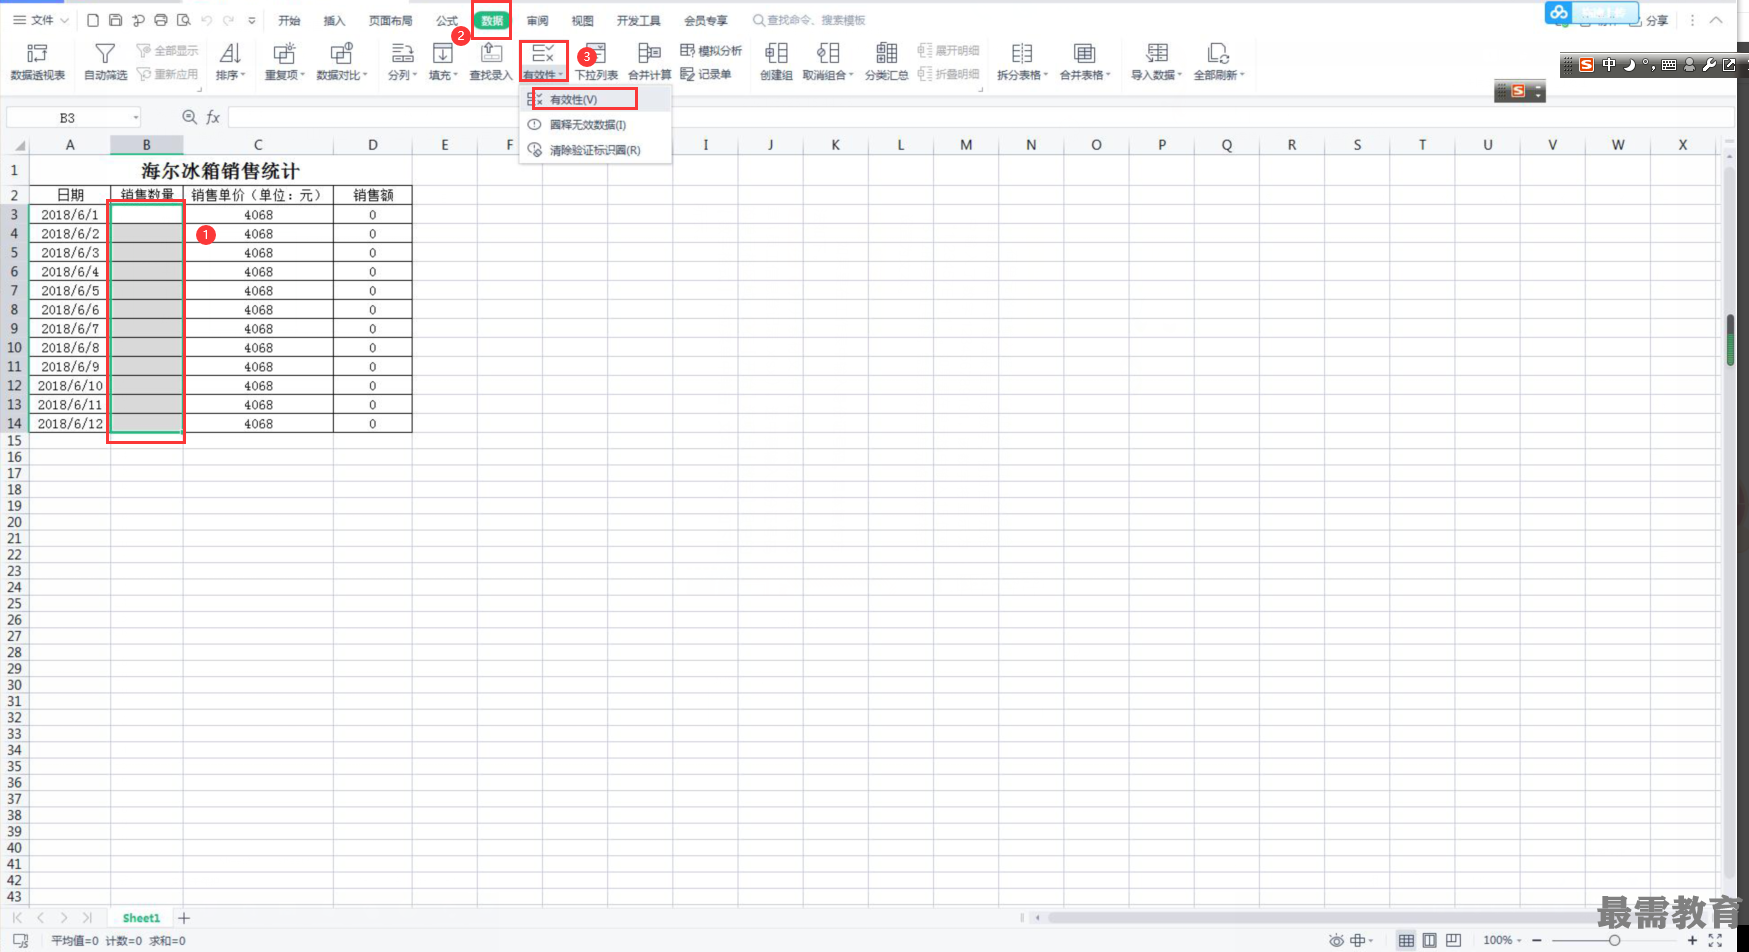Open the 查找录入 lookup entry tool

click(491, 61)
